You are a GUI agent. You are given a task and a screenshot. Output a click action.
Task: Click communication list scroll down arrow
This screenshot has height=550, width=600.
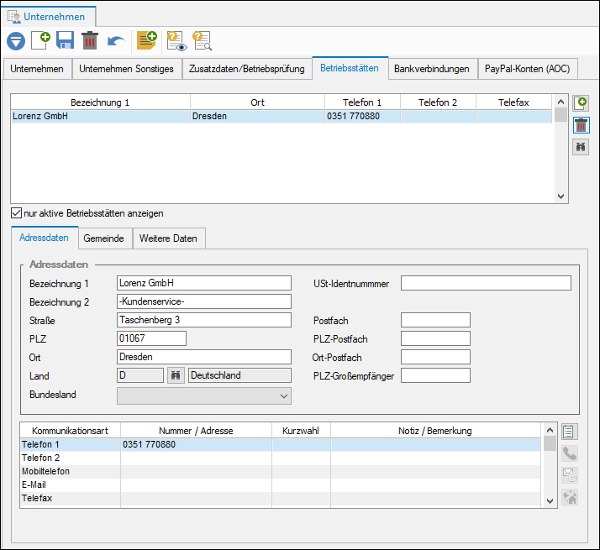tap(550, 501)
